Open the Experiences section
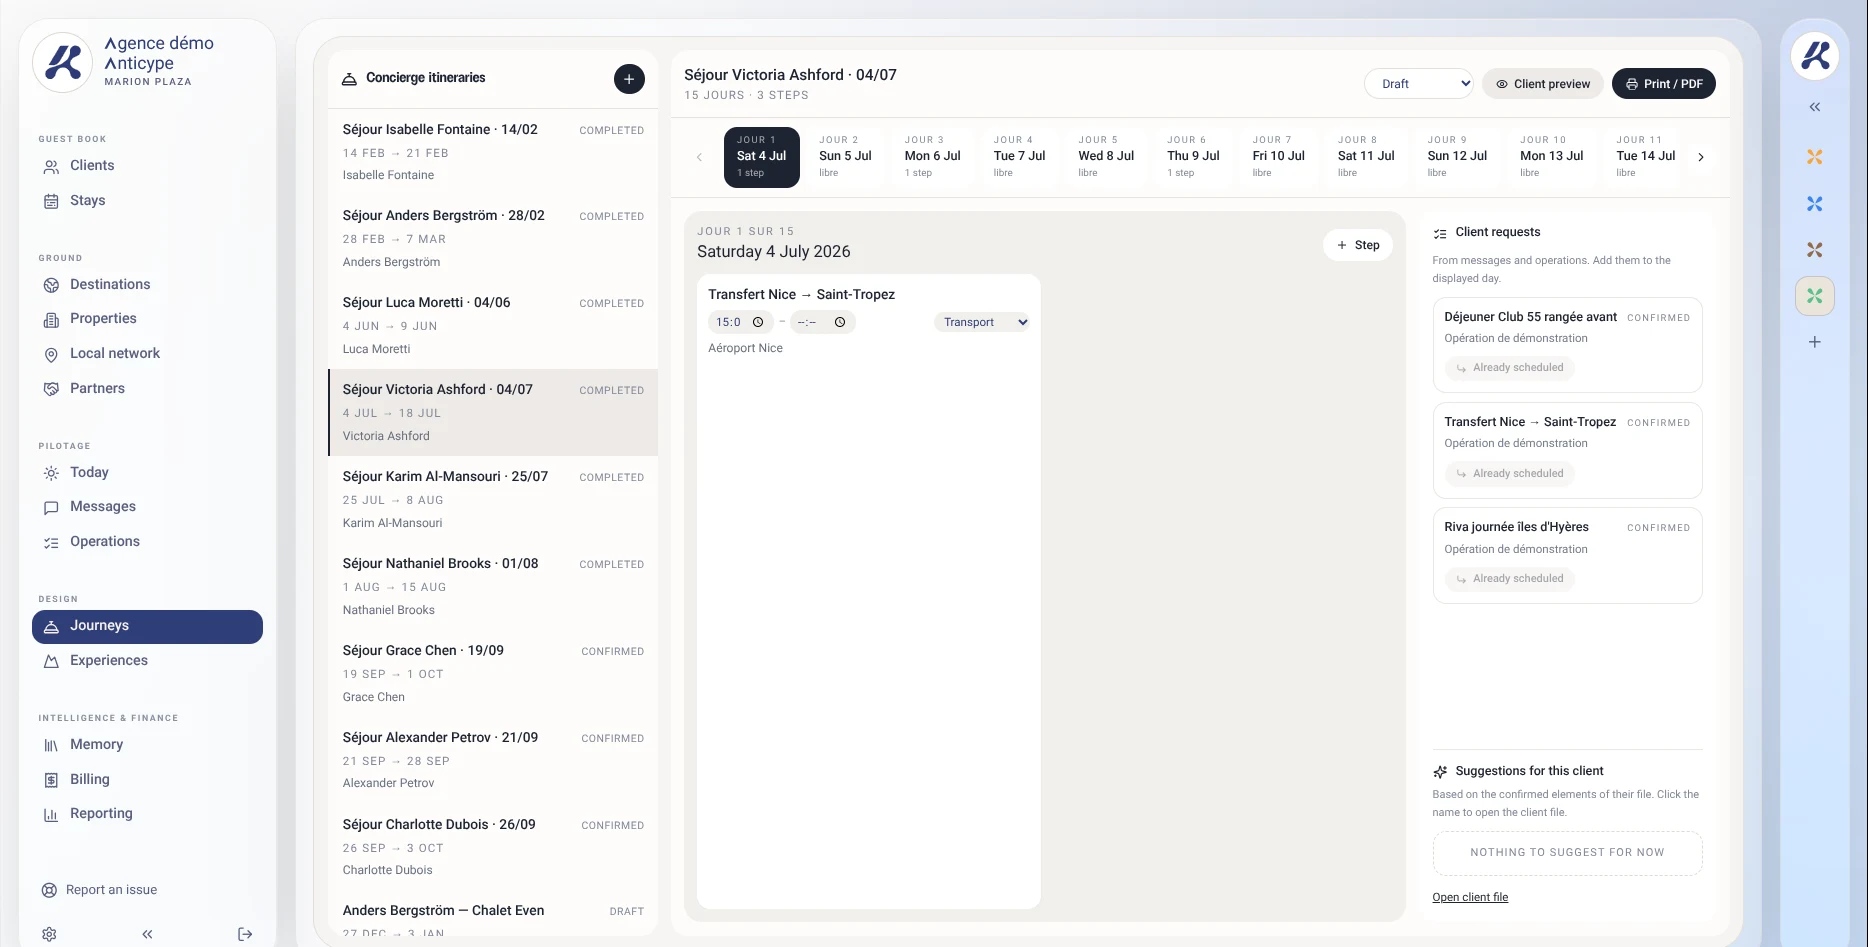The image size is (1868, 947). 147,661
